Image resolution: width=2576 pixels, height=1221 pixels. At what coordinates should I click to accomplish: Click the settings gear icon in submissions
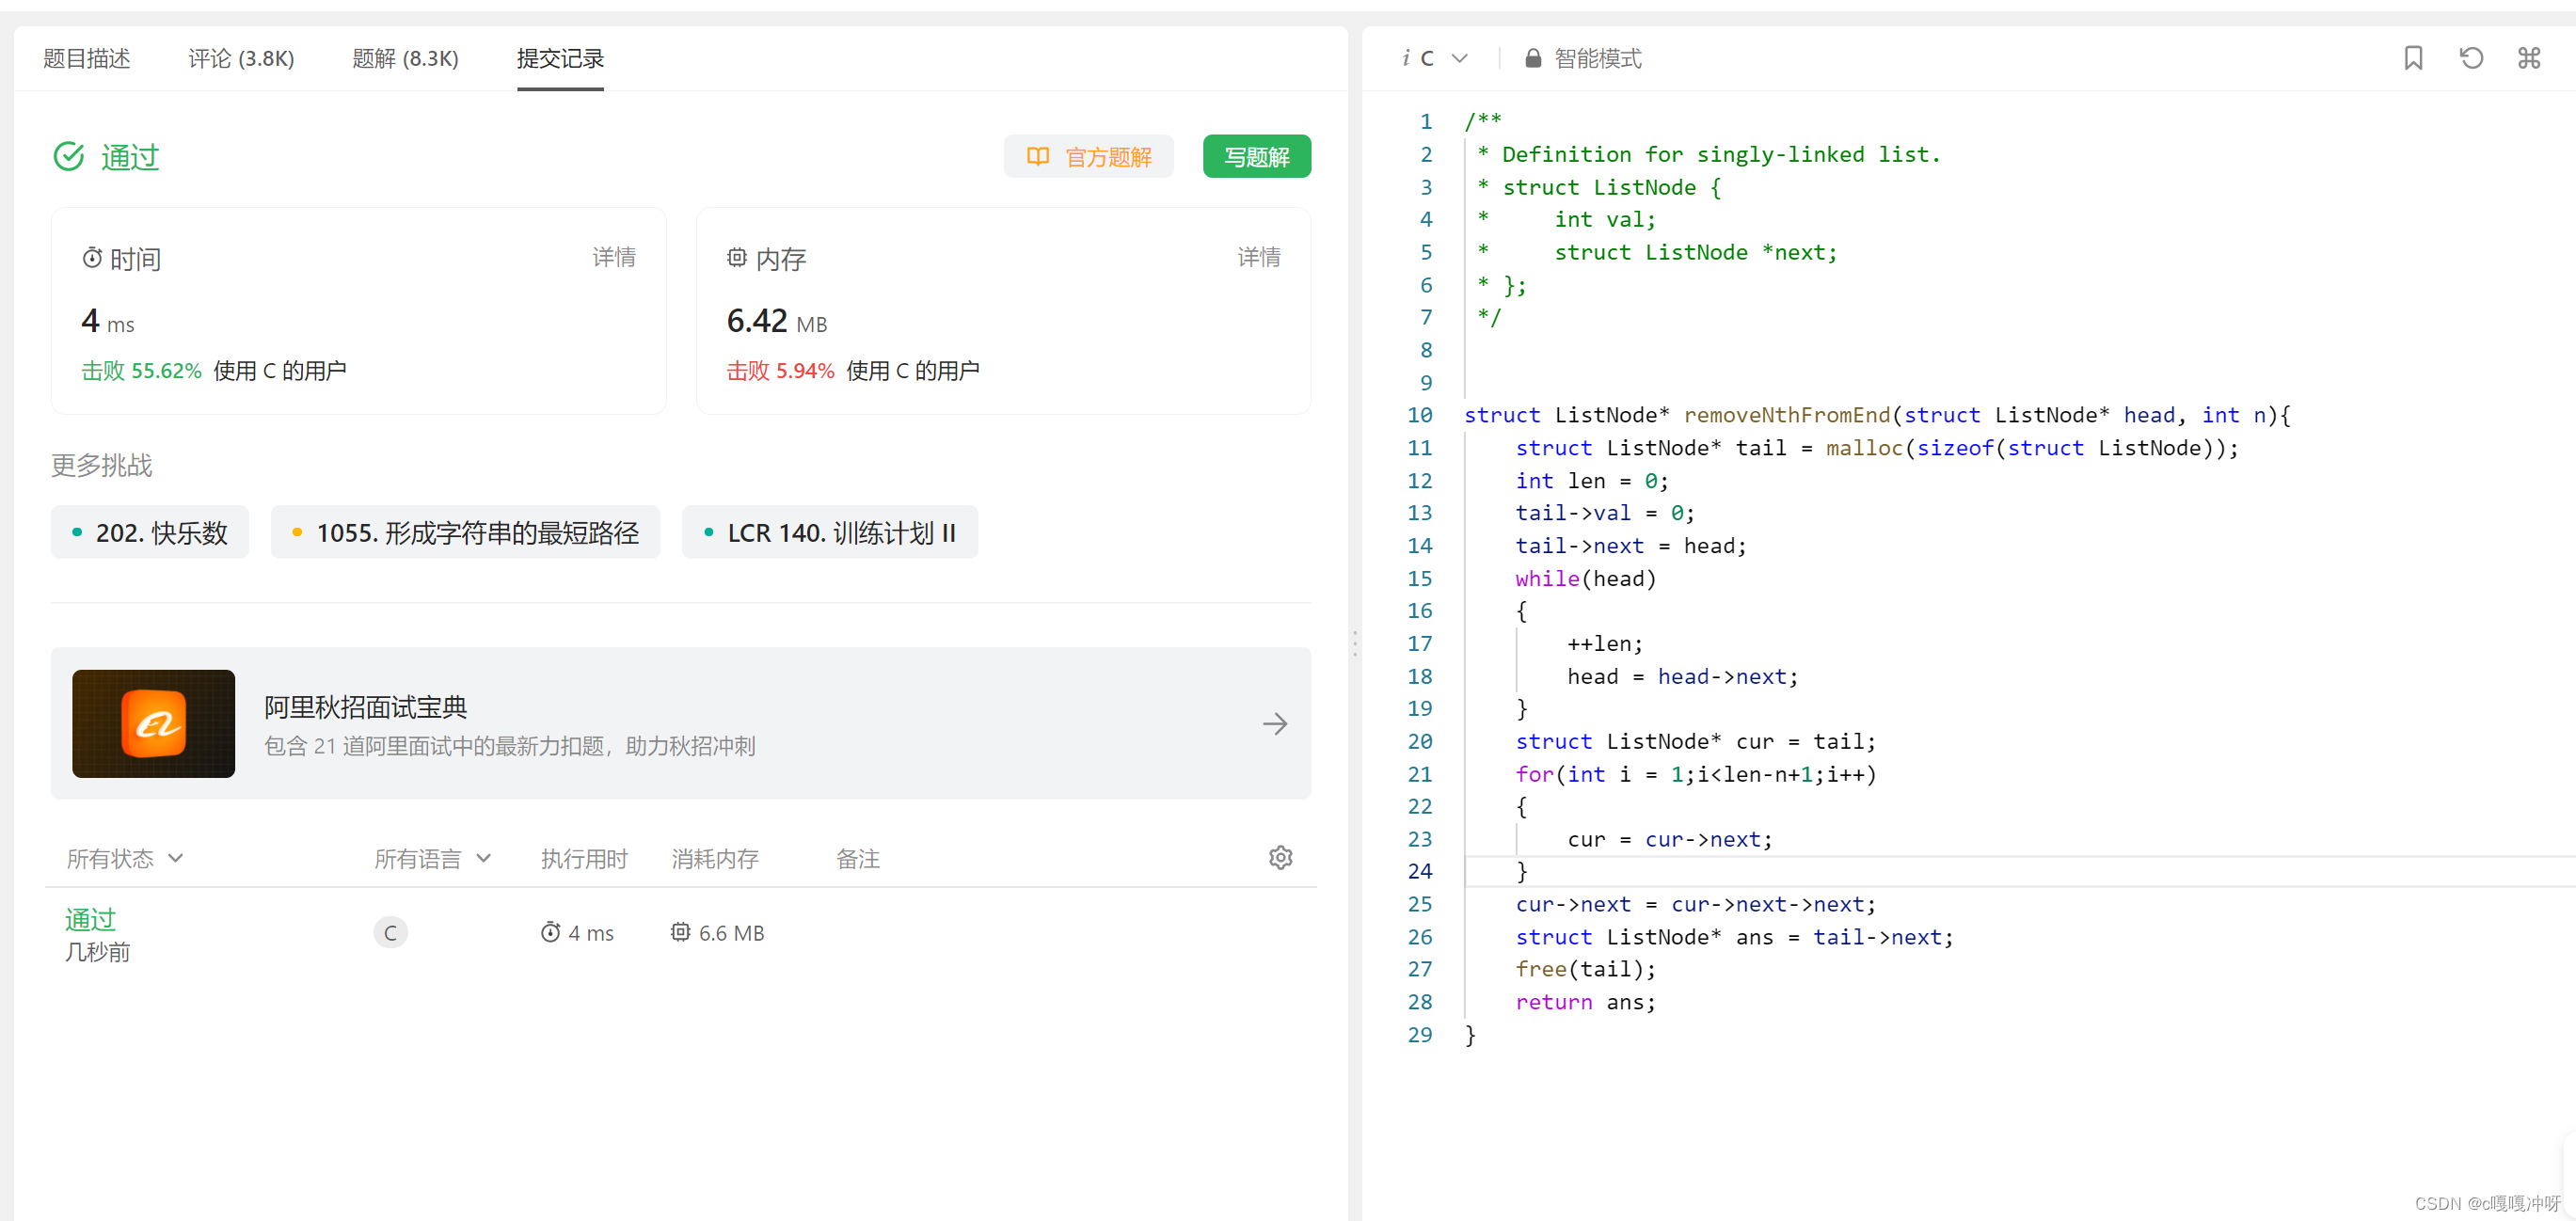[x=1281, y=858]
